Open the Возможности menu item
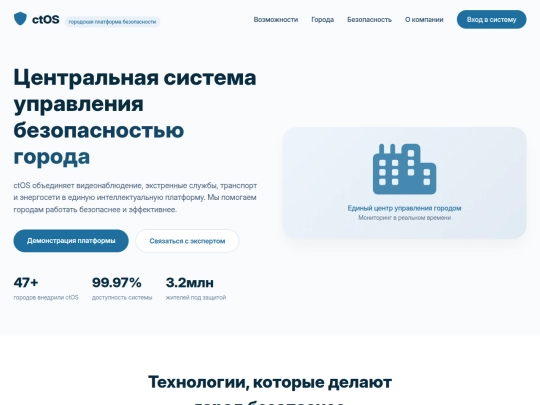The image size is (540, 405). click(276, 20)
